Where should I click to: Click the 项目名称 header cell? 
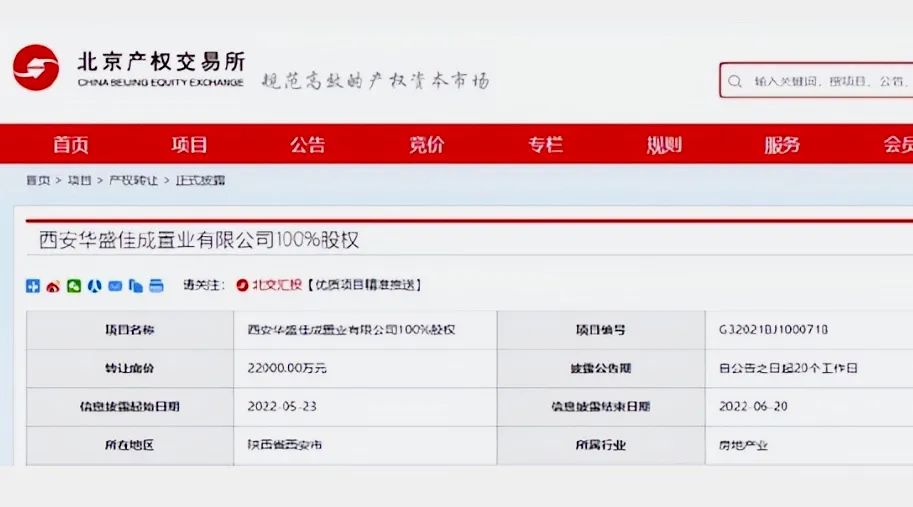[x=130, y=330]
